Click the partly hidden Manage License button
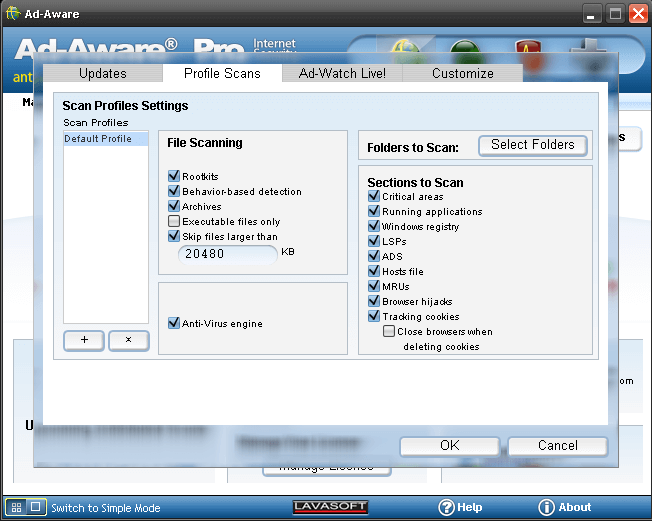 327,471
